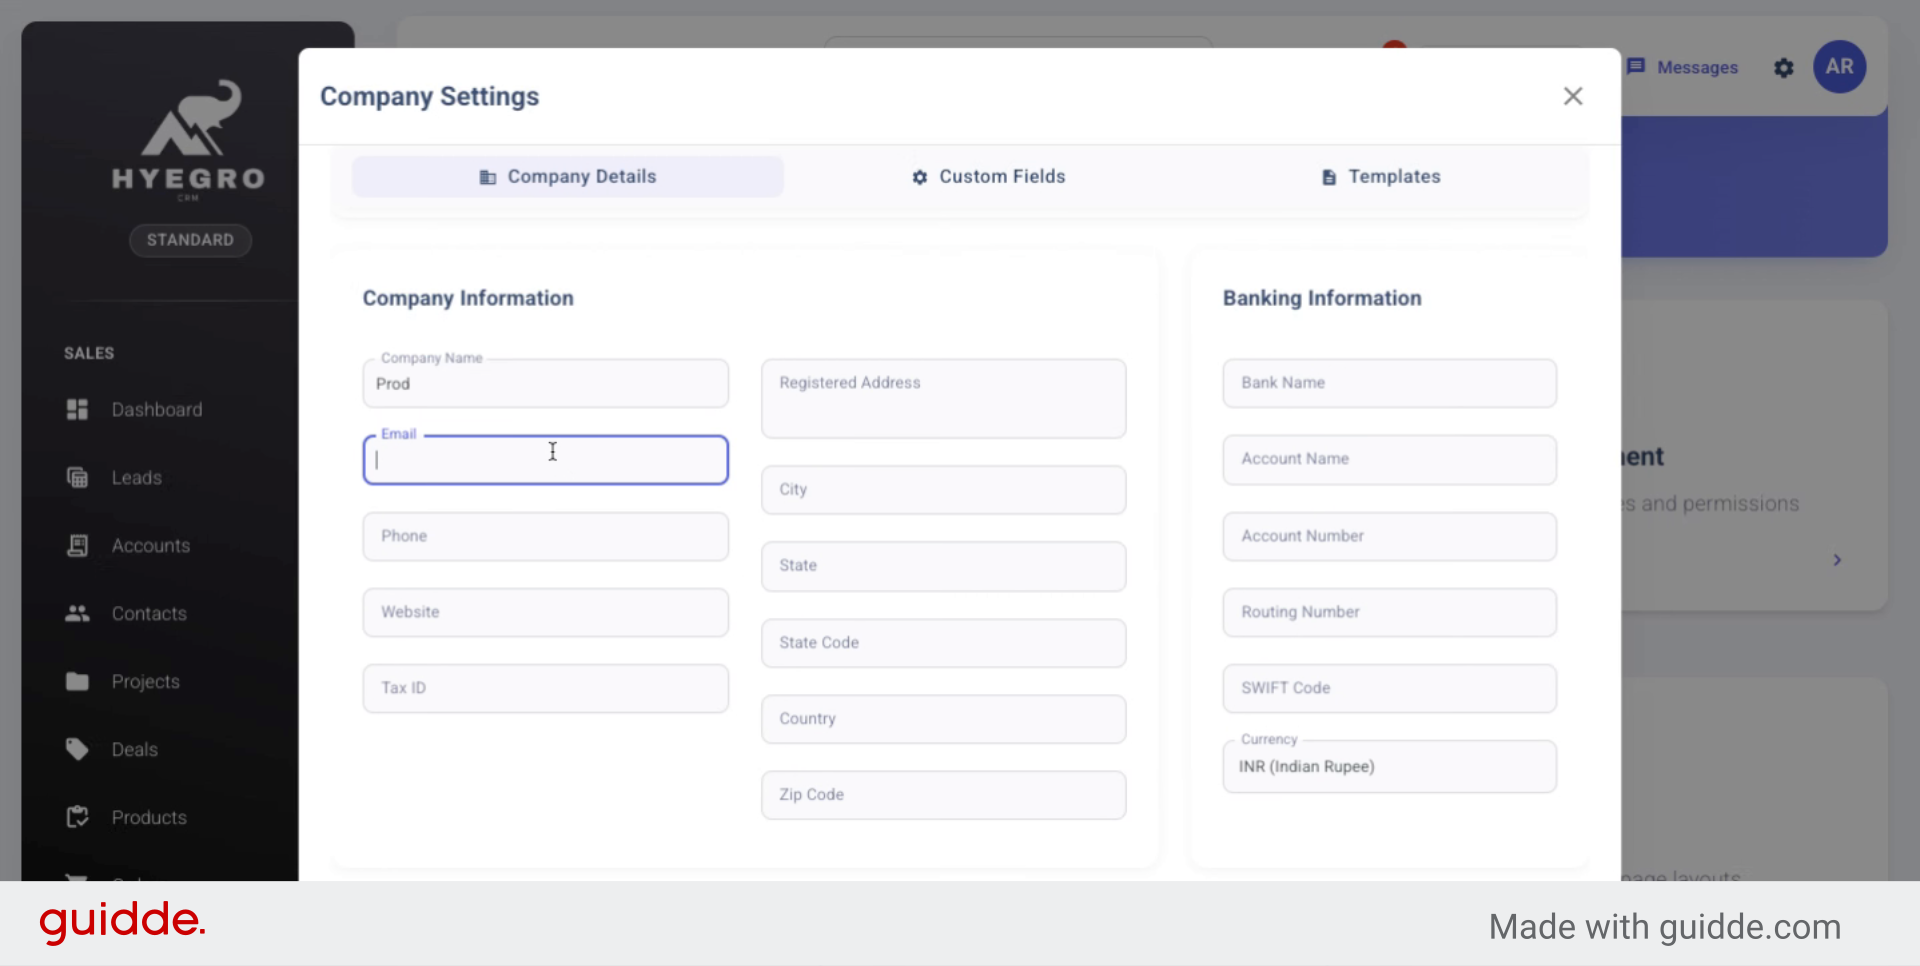Click into the SWIFT Code field

1388,688
